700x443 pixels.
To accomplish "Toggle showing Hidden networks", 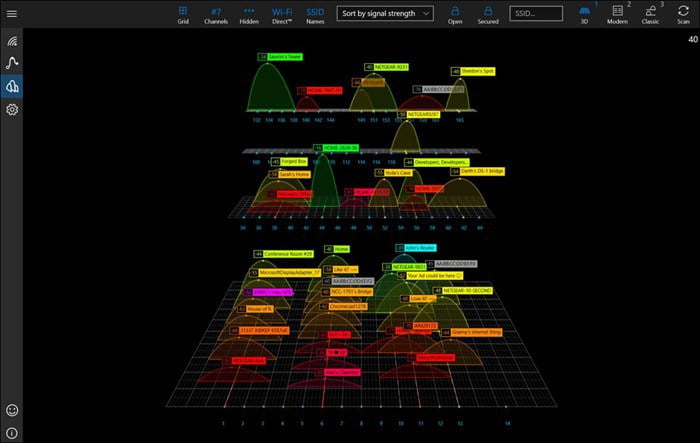I will (x=249, y=15).
